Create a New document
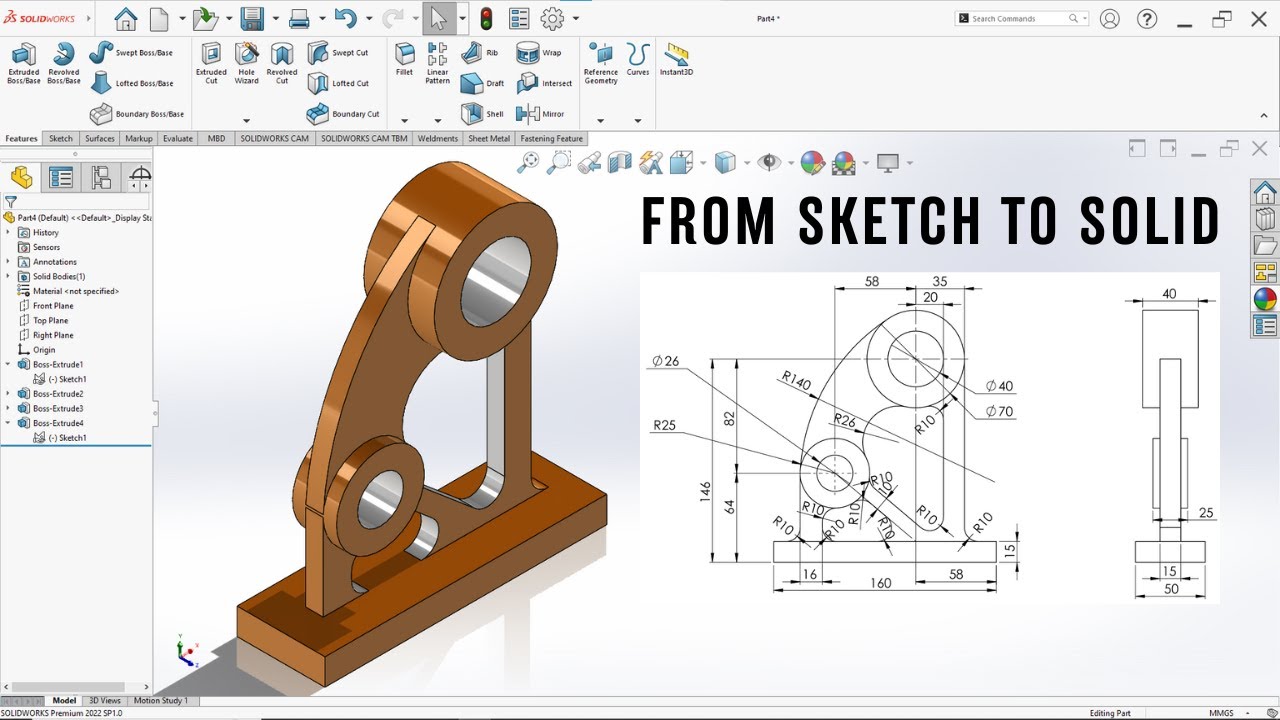 (x=159, y=18)
